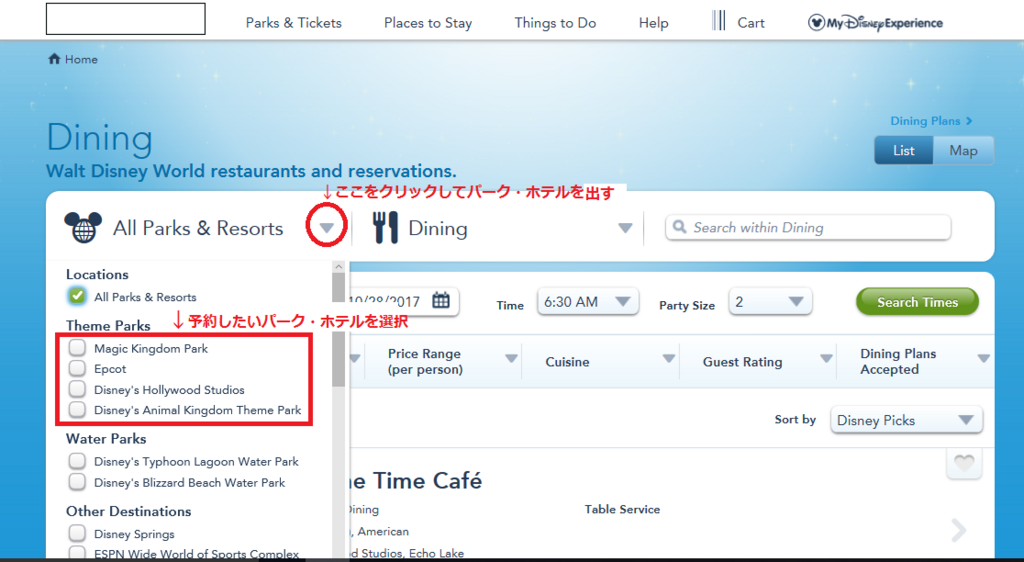
Task: Click the Table Service label
Action: [622, 509]
